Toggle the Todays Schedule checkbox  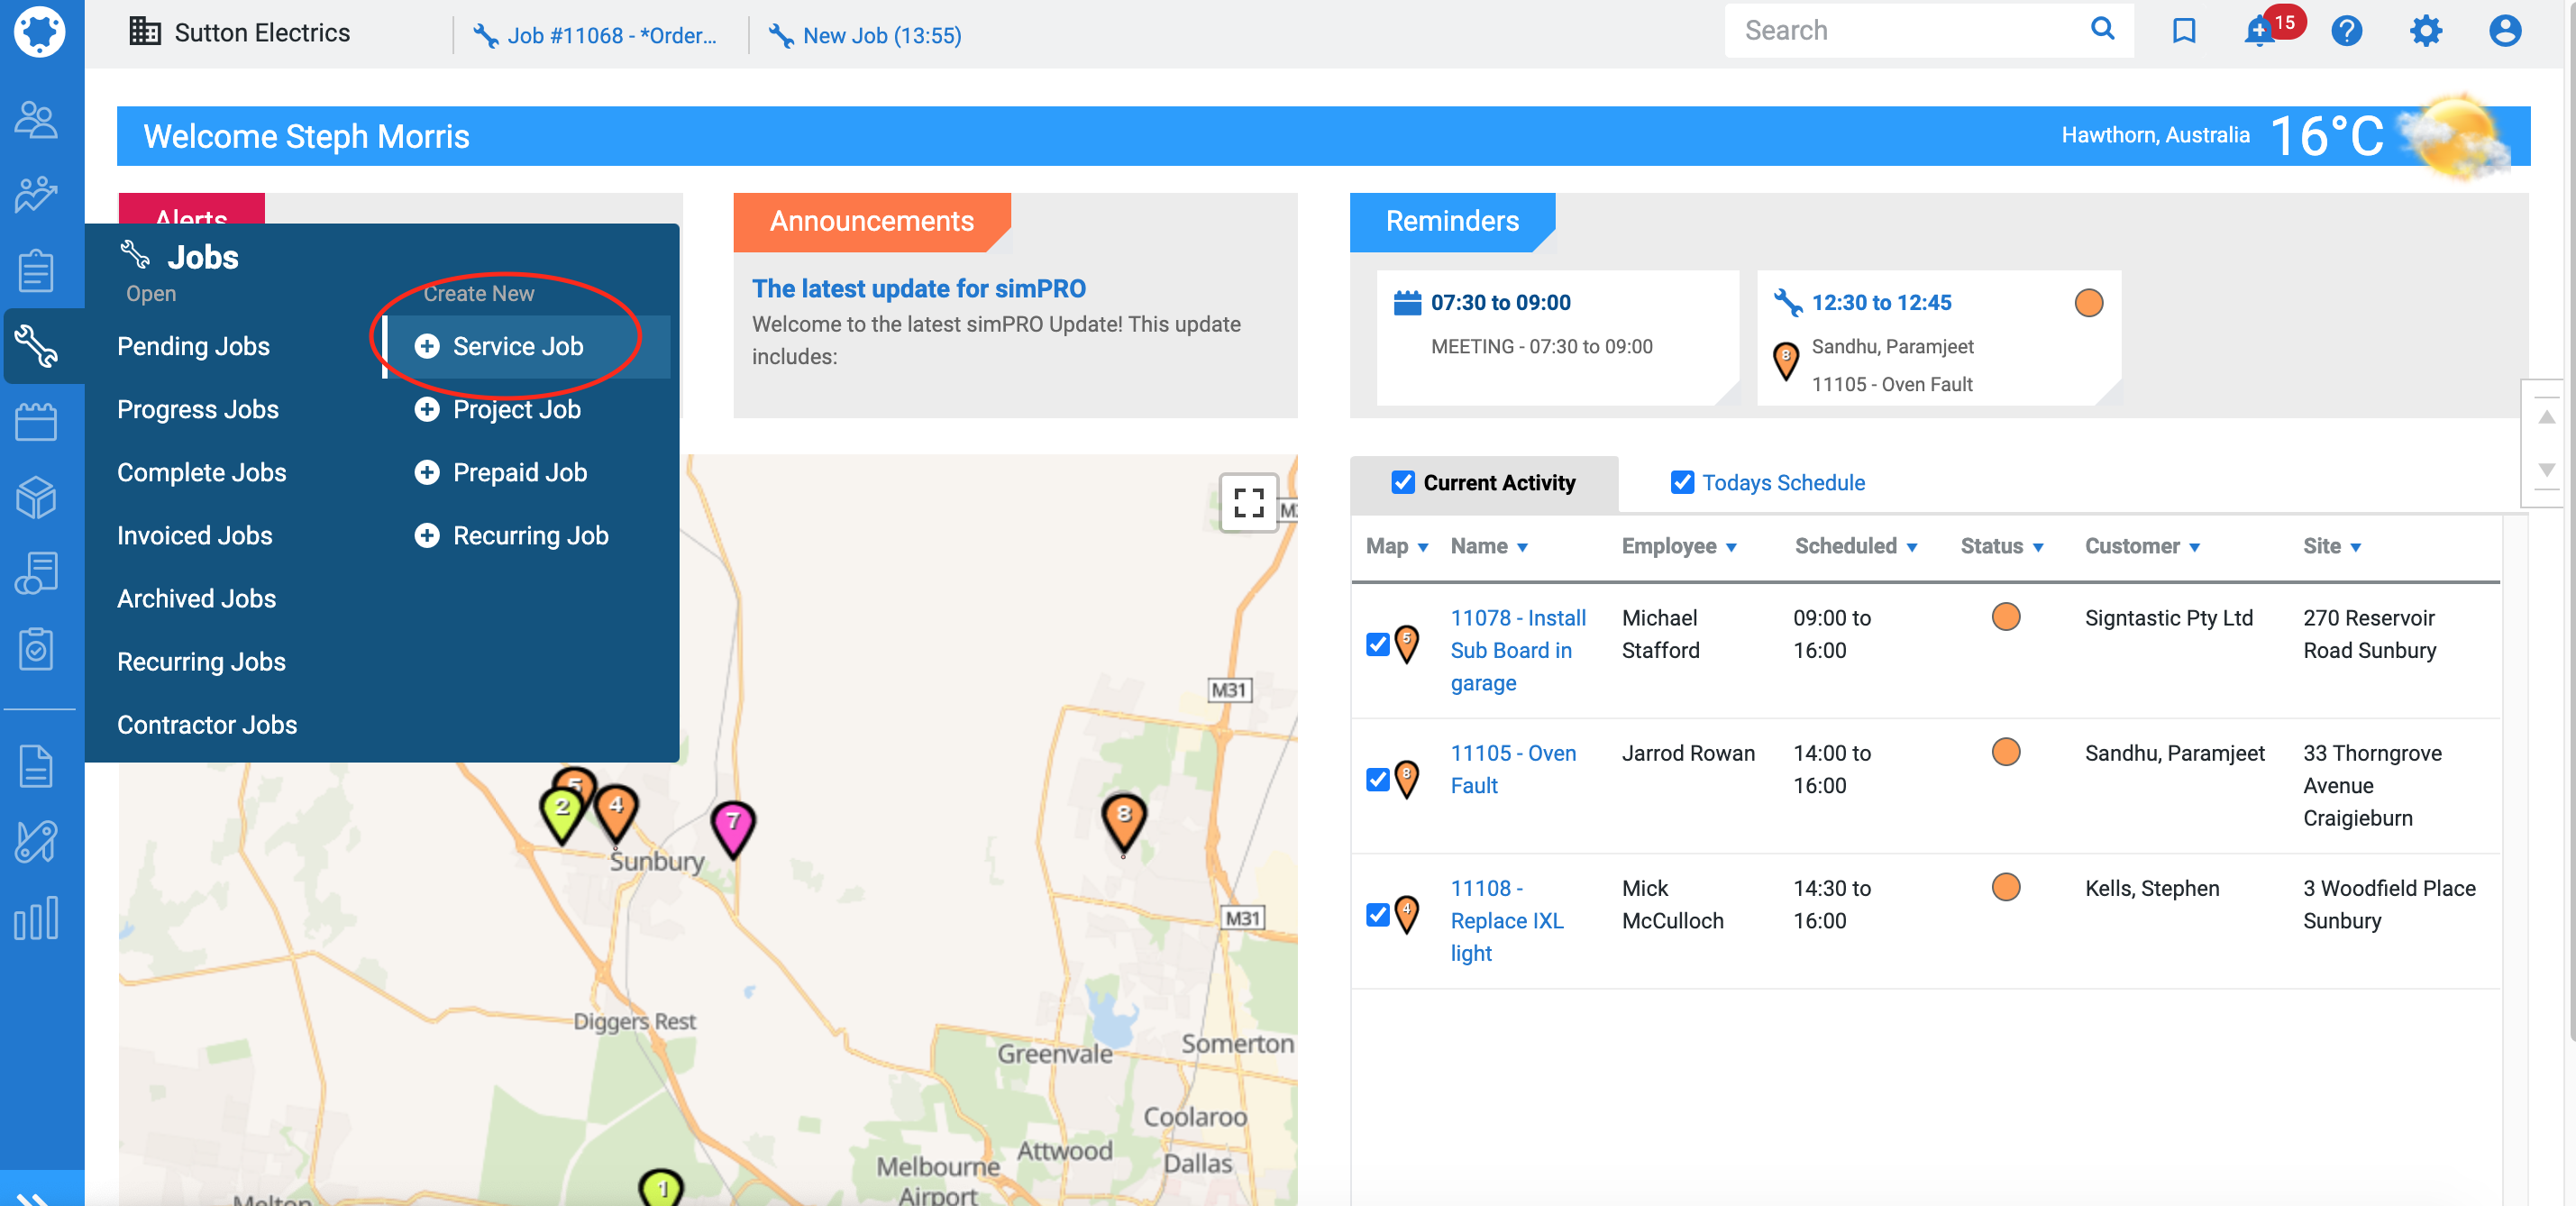1682,482
